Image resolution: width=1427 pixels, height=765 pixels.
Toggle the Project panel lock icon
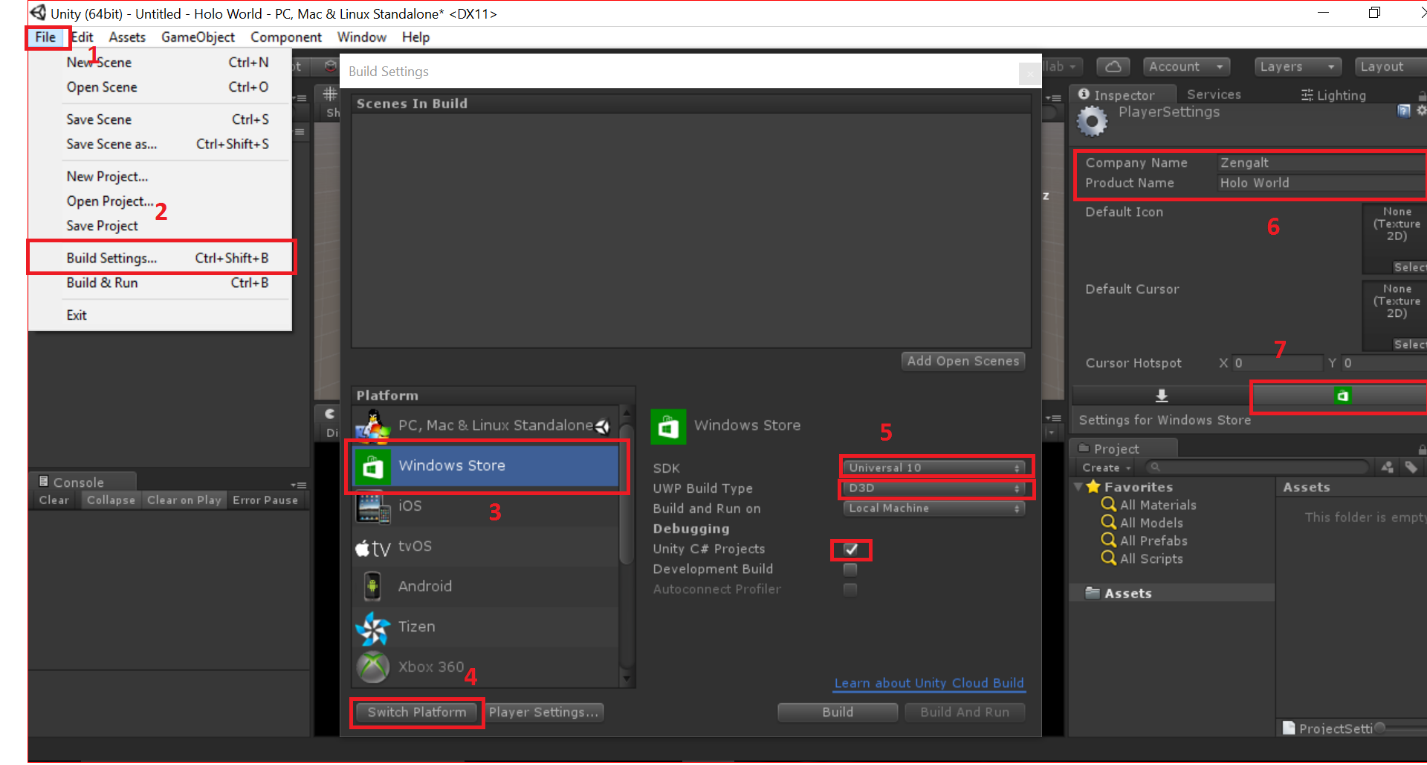point(1422,449)
